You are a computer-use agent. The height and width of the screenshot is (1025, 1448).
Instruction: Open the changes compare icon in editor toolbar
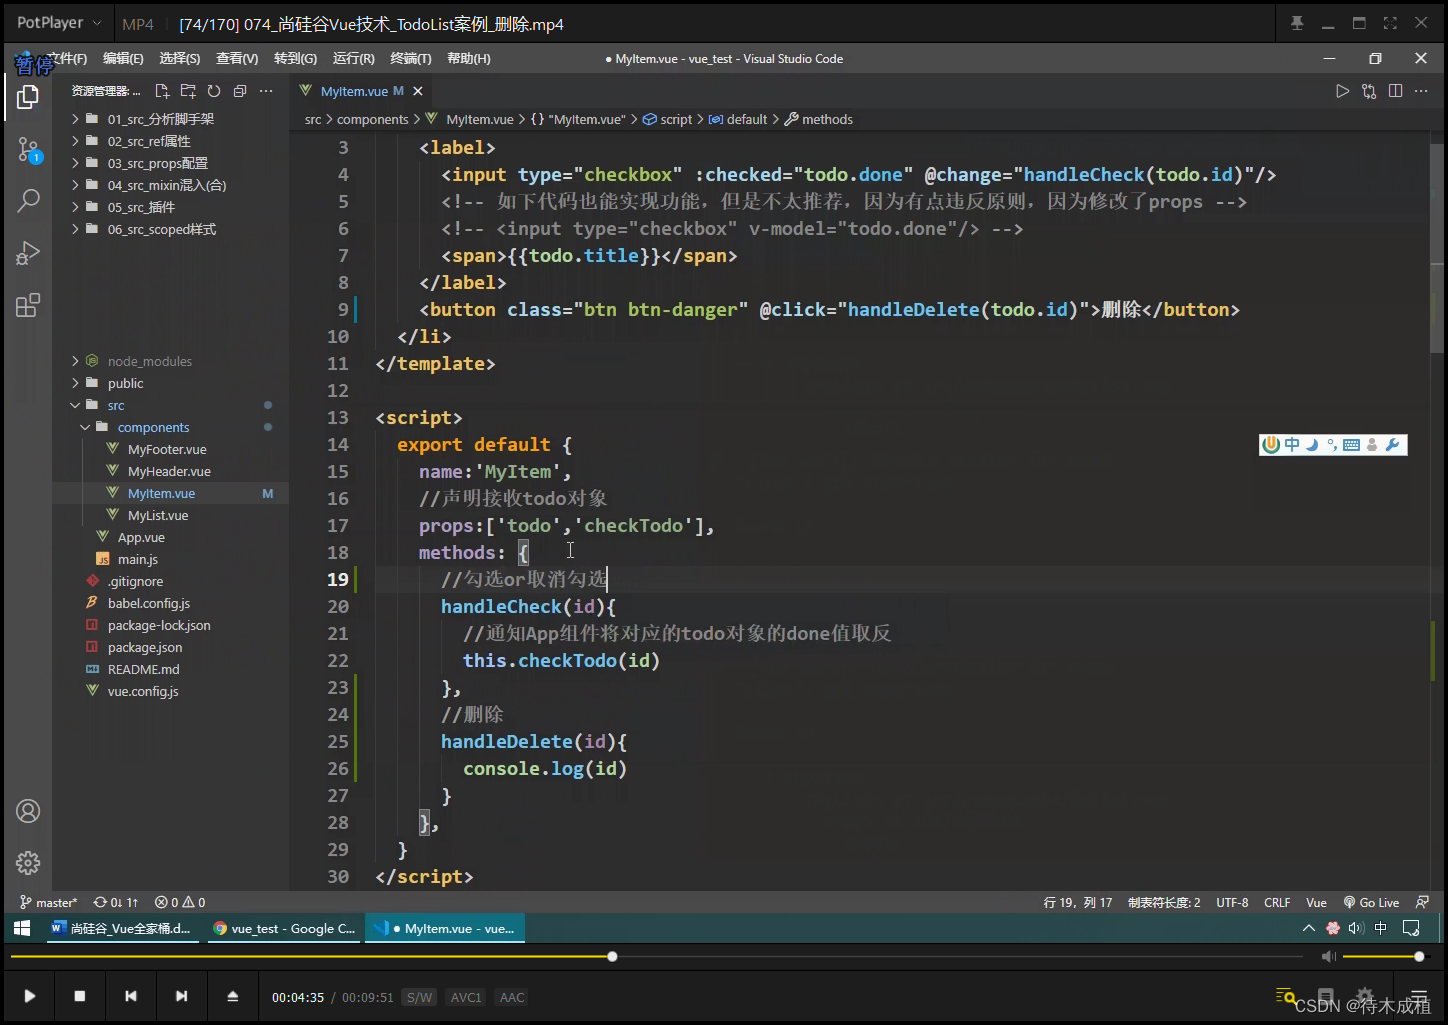pyautogui.click(x=1369, y=91)
